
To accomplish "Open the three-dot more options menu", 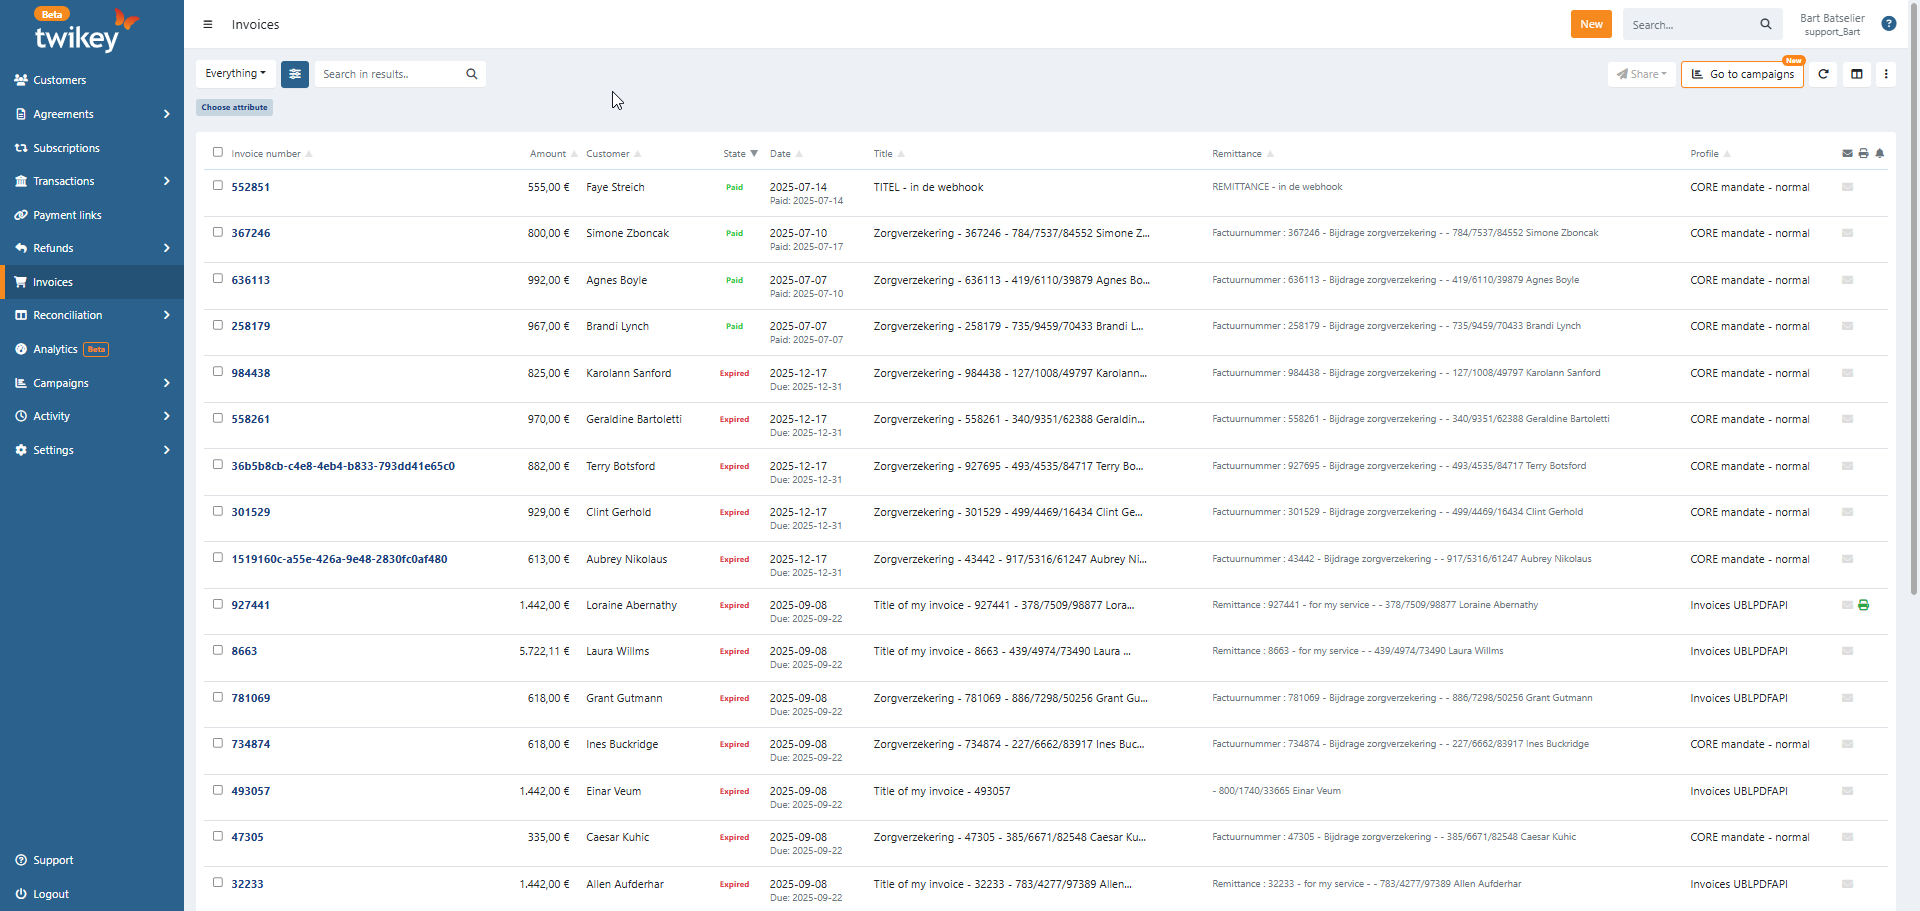I will [1886, 74].
